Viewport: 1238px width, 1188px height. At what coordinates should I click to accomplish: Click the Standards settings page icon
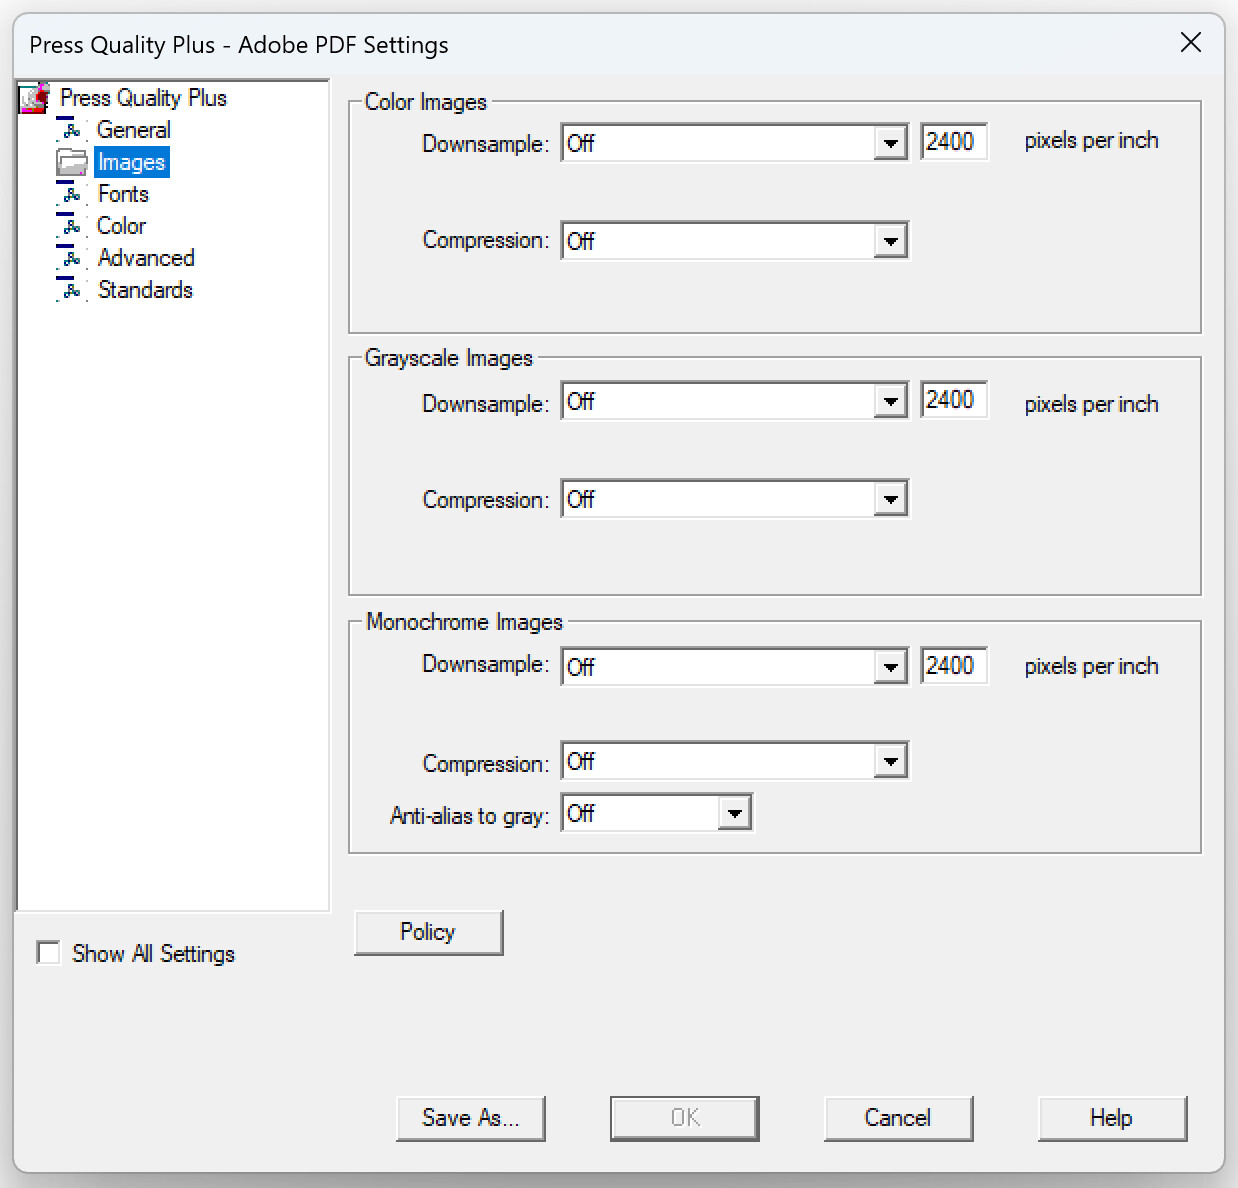pos(71,290)
